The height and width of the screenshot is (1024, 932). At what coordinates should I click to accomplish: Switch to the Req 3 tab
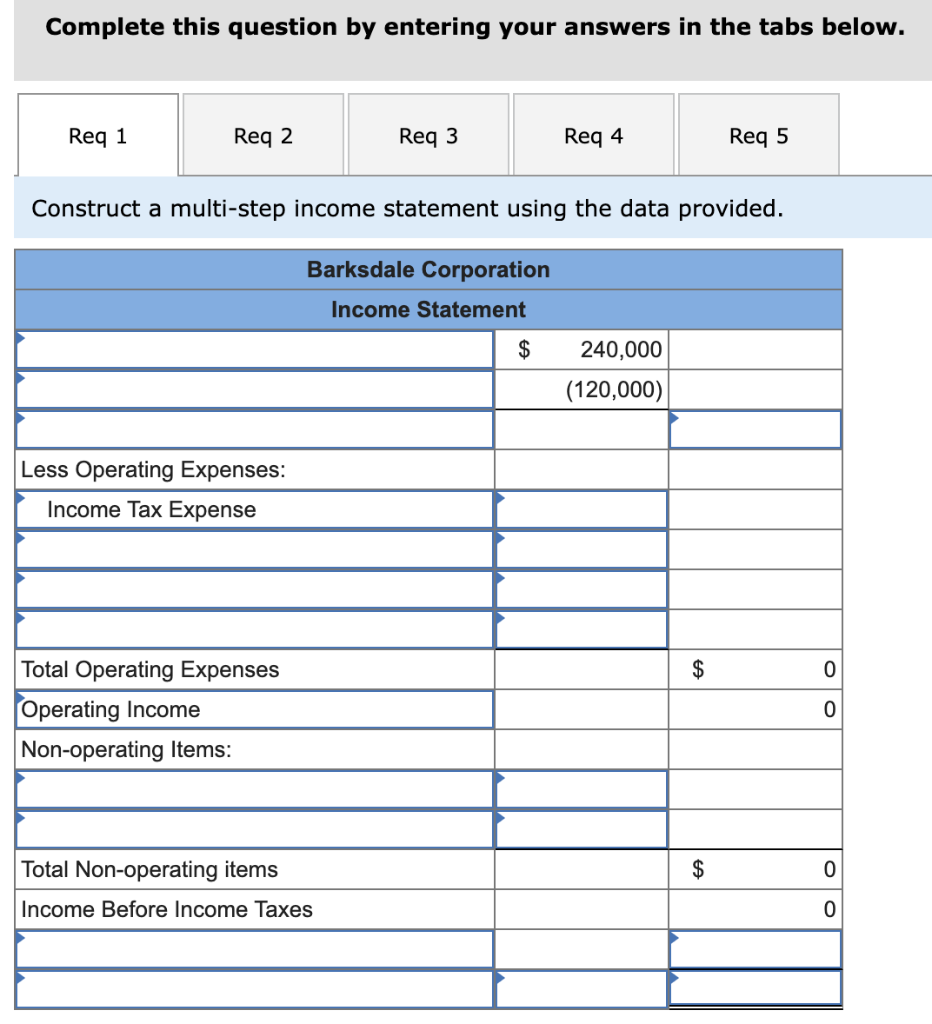(428, 135)
